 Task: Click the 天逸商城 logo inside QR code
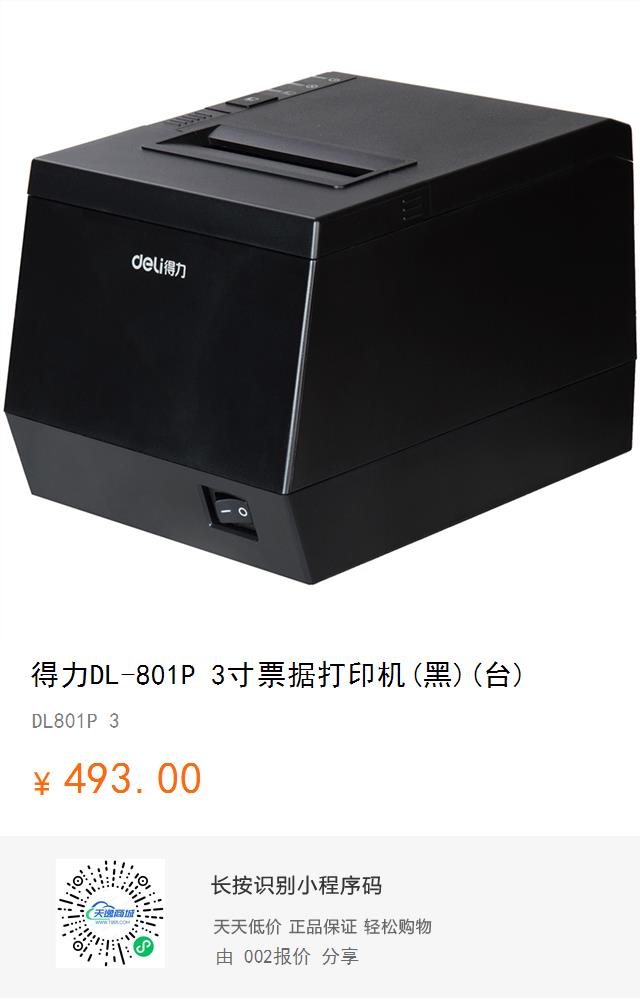click(x=111, y=913)
